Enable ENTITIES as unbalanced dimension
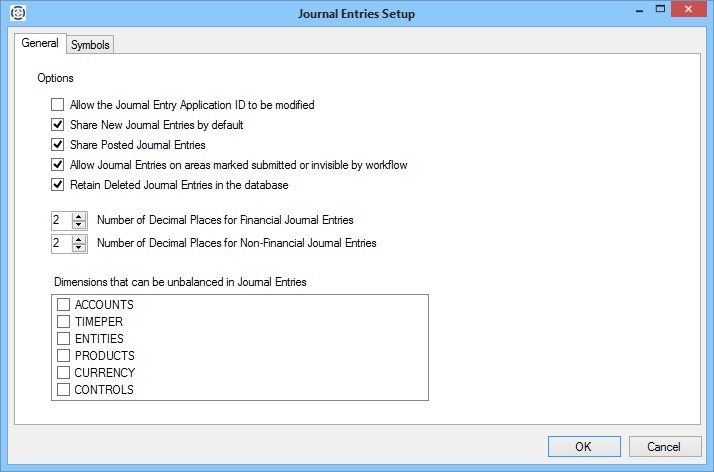Image resolution: width=714 pixels, height=472 pixels. (x=64, y=339)
